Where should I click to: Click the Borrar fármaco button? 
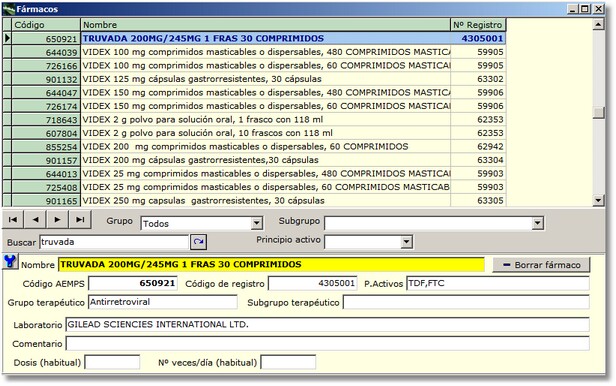tap(541, 265)
